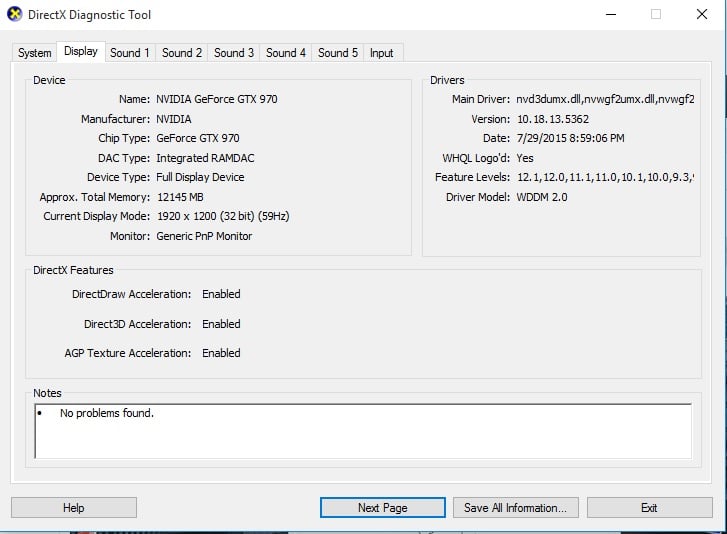Click AGP Texture Acceleration 'Enabled' value

pyautogui.click(x=221, y=353)
